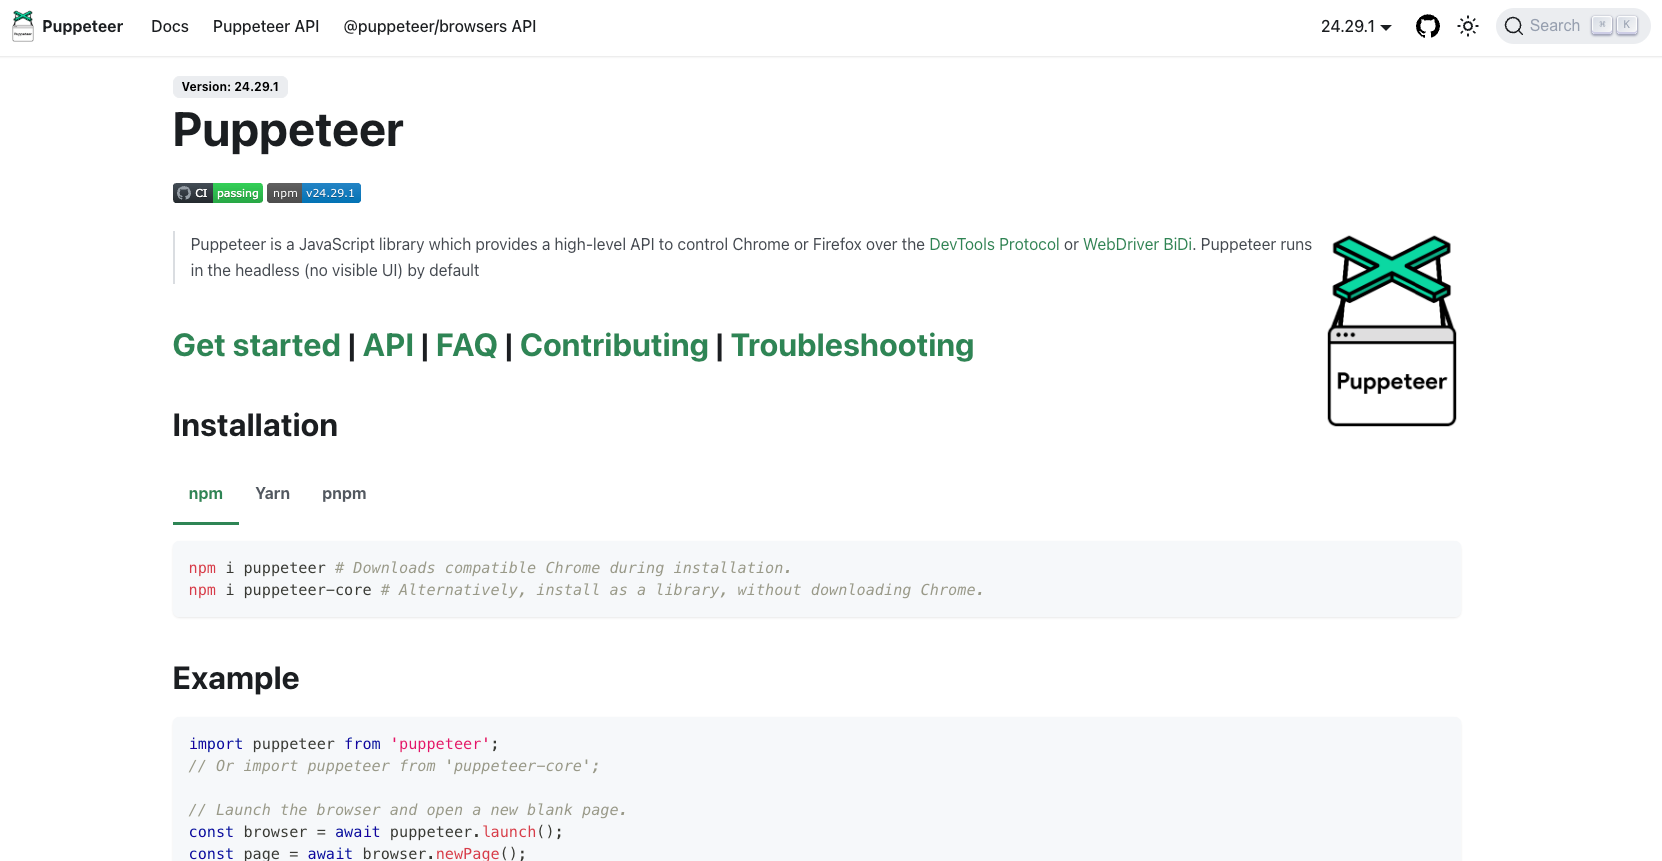Viewport: 1662px width, 861px height.
Task: Go to the Troubleshooting link
Action: pyautogui.click(x=852, y=346)
